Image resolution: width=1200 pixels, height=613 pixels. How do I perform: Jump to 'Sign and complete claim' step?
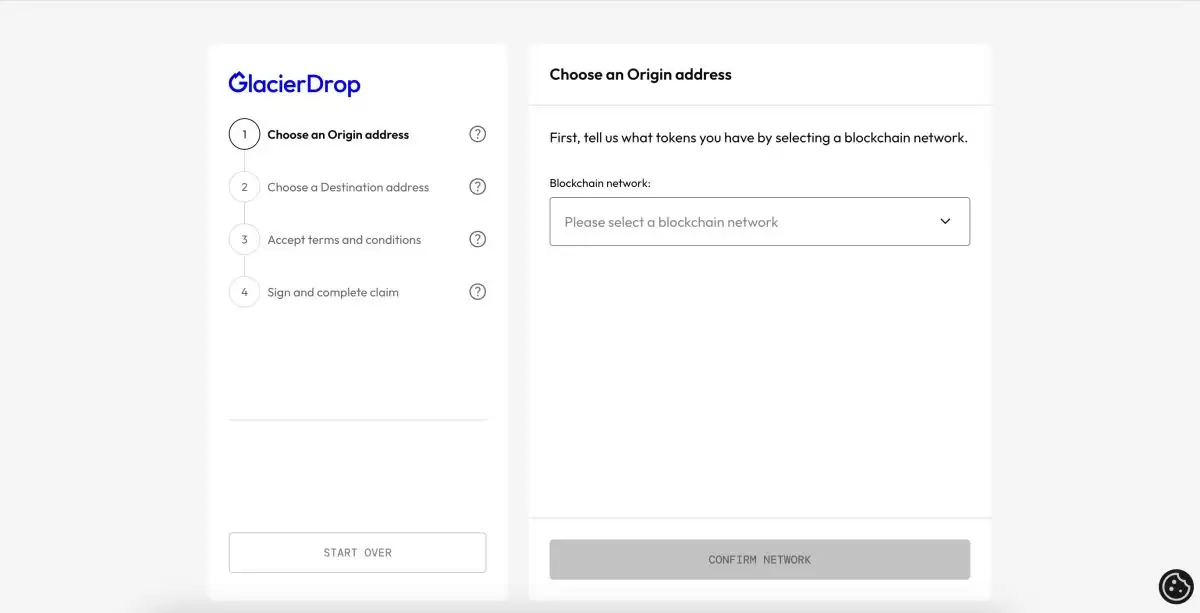tap(333, 293)
